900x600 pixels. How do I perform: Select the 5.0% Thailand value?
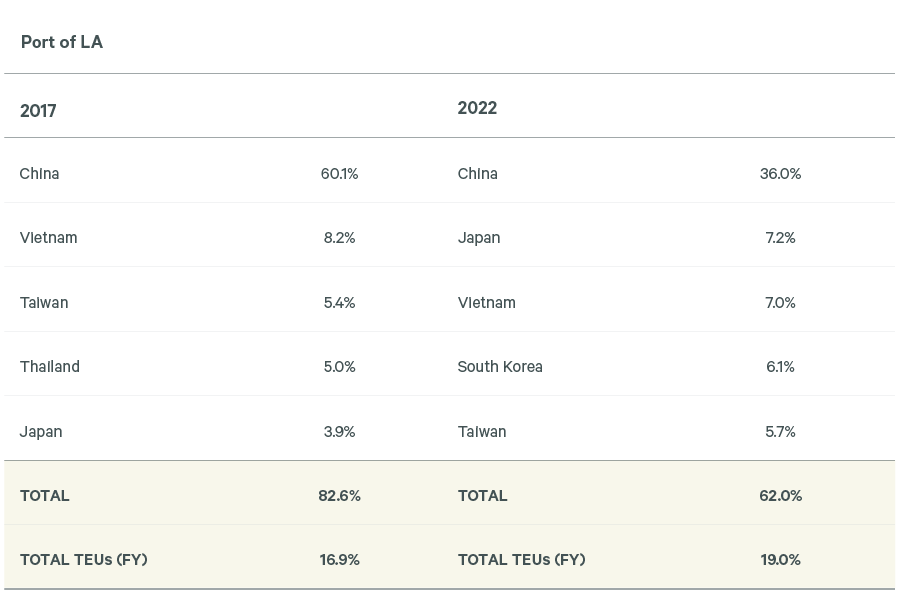pos(339,367)
